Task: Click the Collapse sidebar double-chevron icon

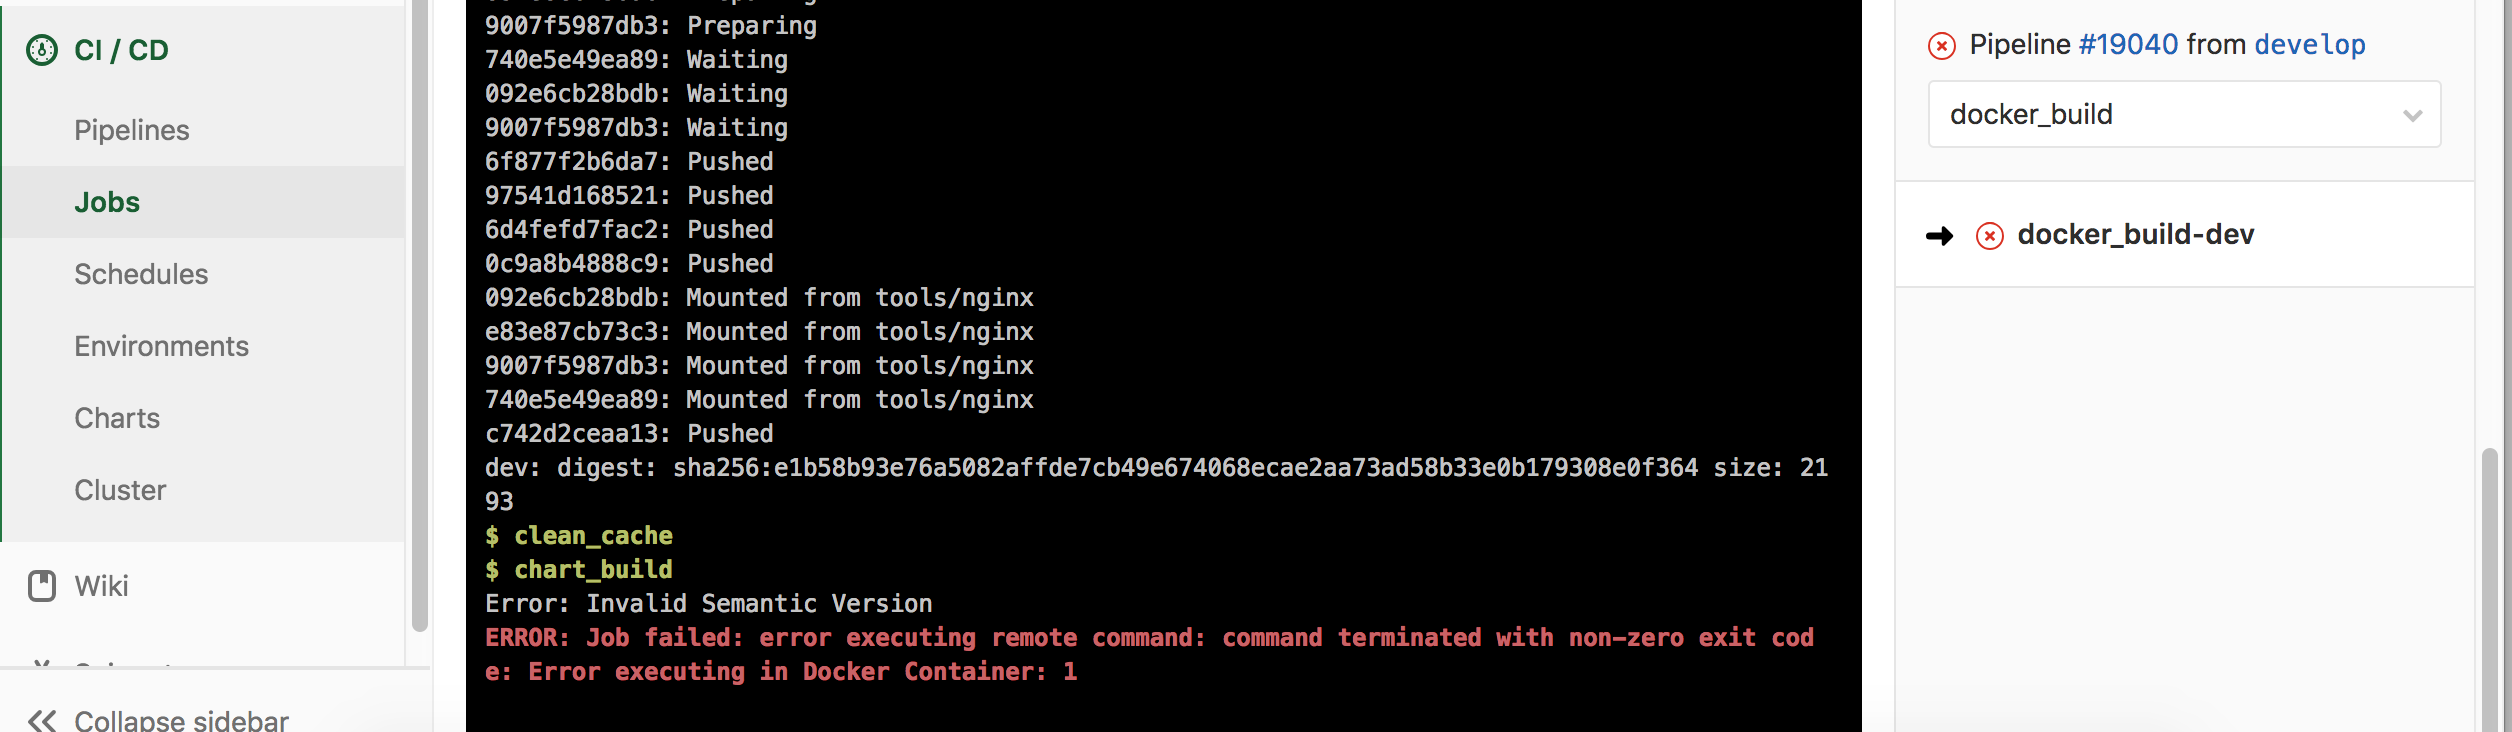Action: click(x=42, y=720)
